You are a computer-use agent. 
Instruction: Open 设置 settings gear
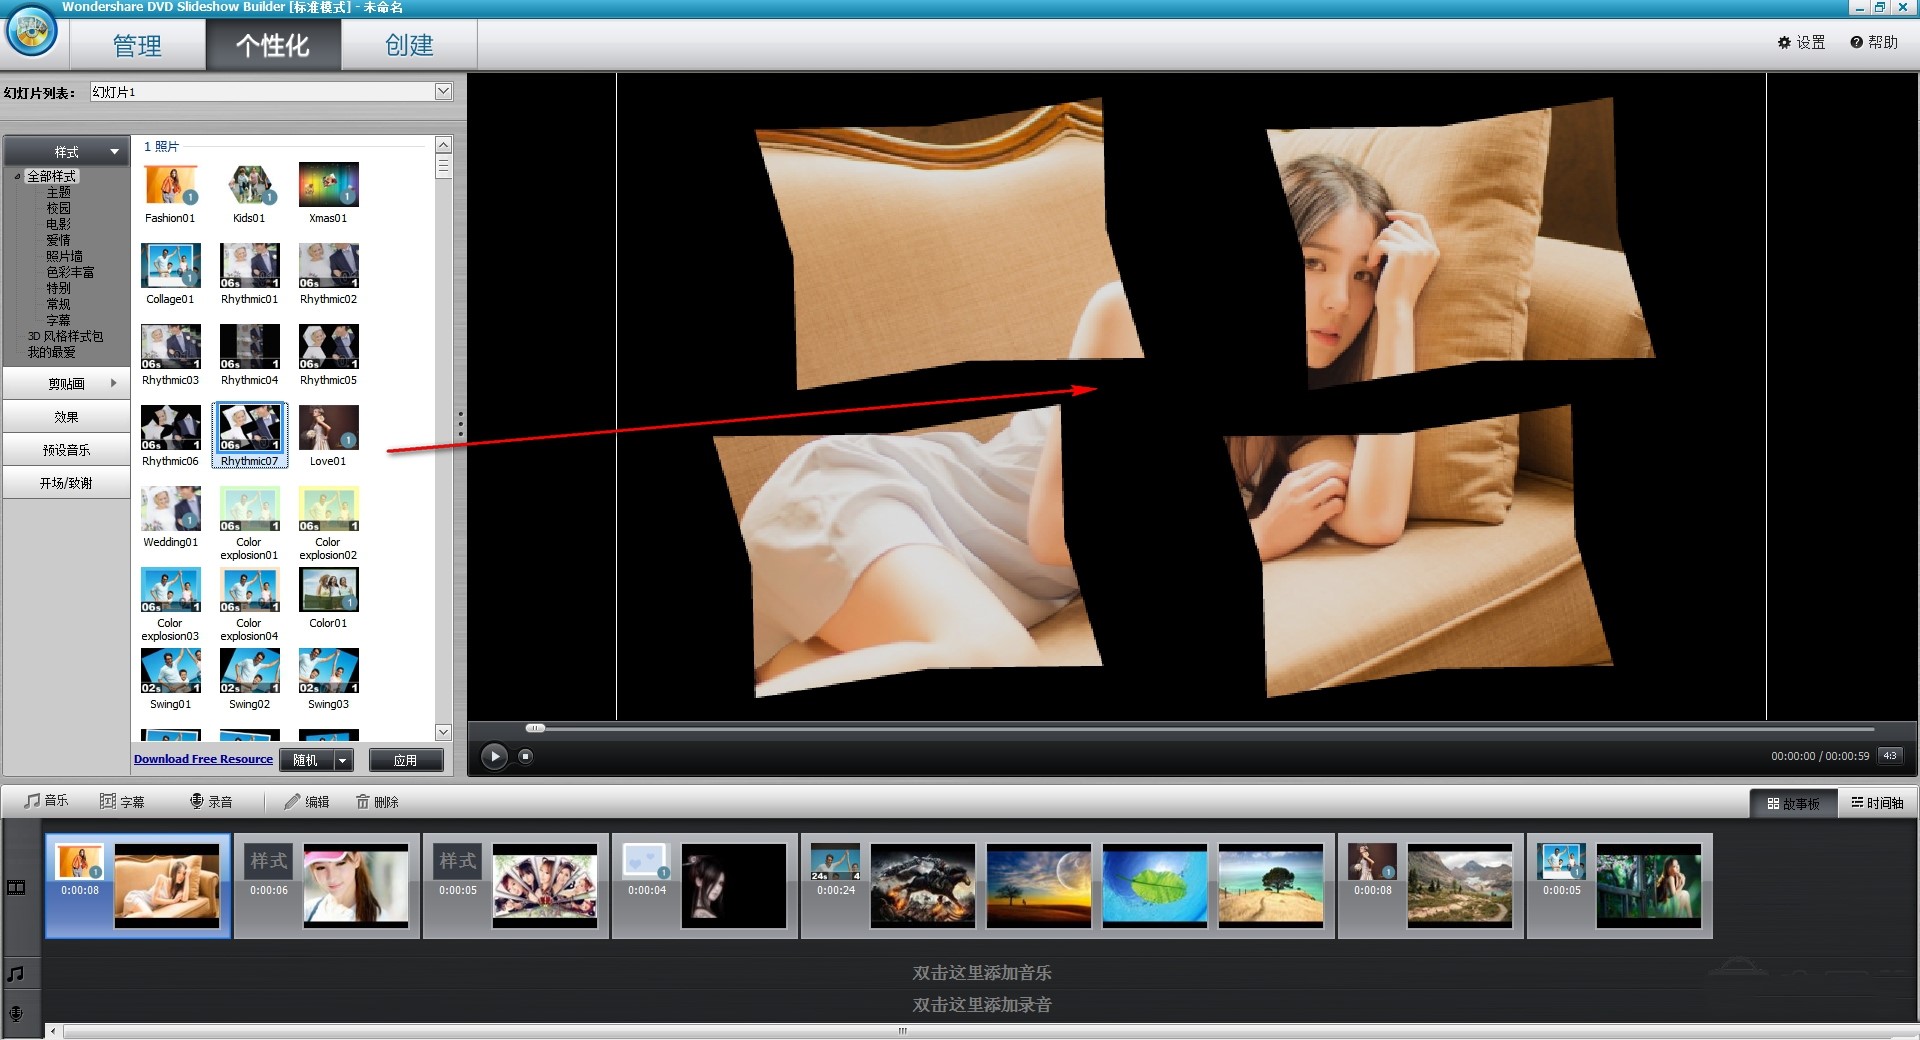(x=1801, y=42)
